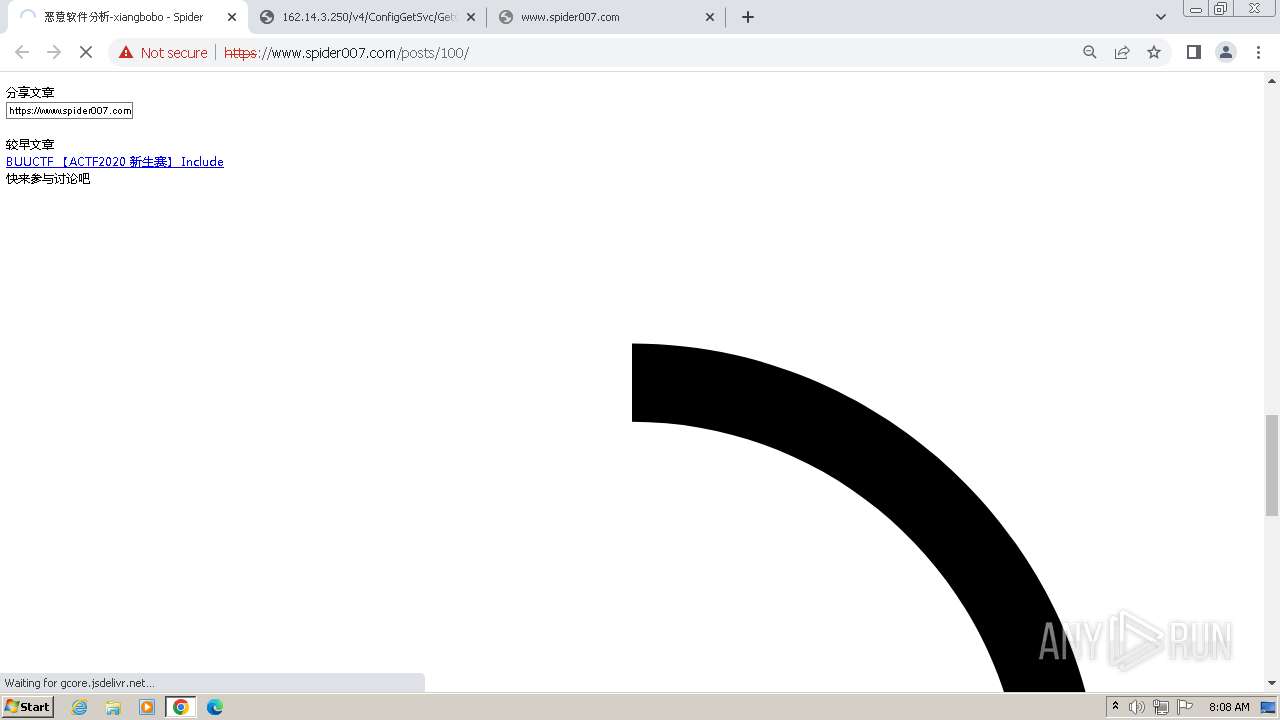This screenshot has height=720, width=1280.
Task: Click the 分享文章 heading text
Action: (x=30, y=92)
